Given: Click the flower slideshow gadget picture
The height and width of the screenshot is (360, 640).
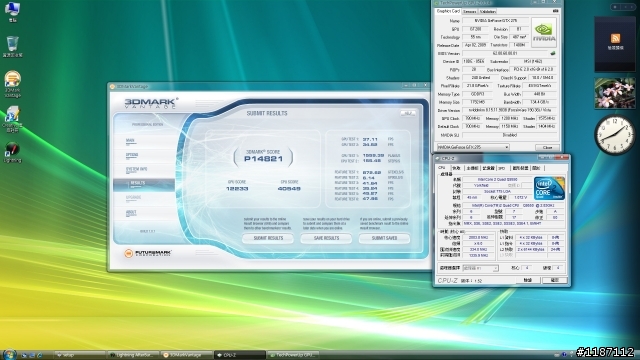Looking at the screenshot, I should click(615, 93).
